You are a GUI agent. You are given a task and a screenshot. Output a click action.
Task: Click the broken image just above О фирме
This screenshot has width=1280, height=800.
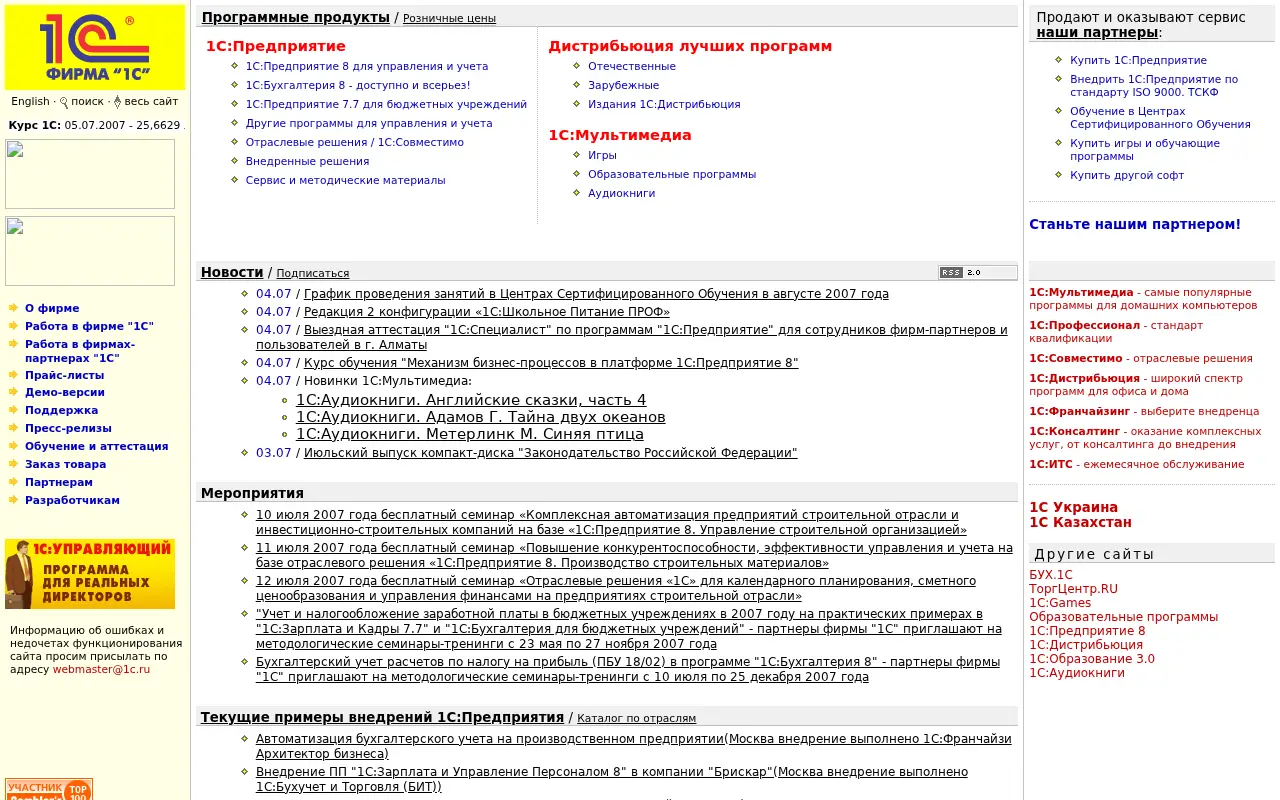click(x=90, y=251)
